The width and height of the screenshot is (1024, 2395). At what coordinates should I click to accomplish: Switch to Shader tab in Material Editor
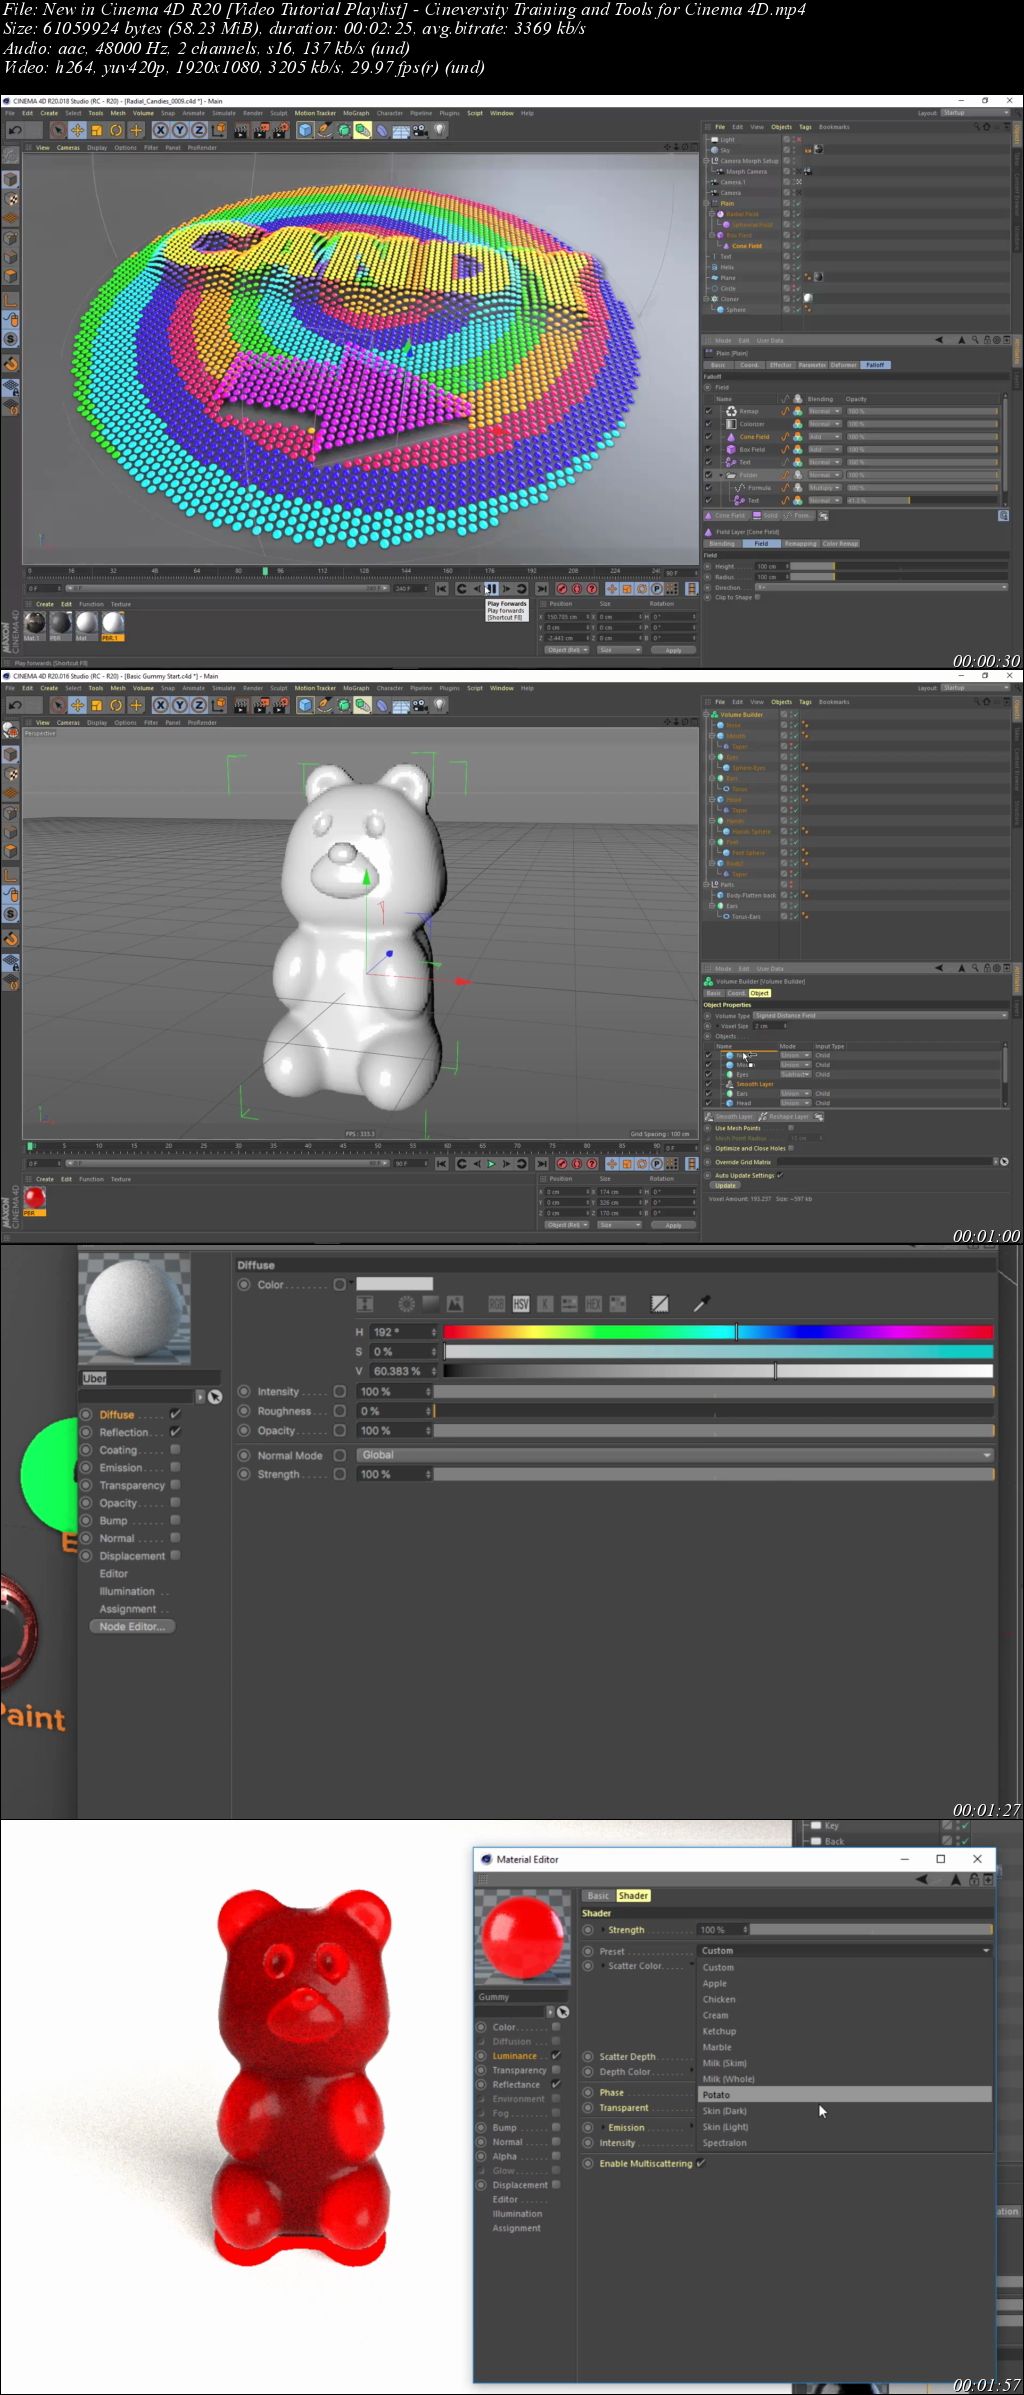633,1896
